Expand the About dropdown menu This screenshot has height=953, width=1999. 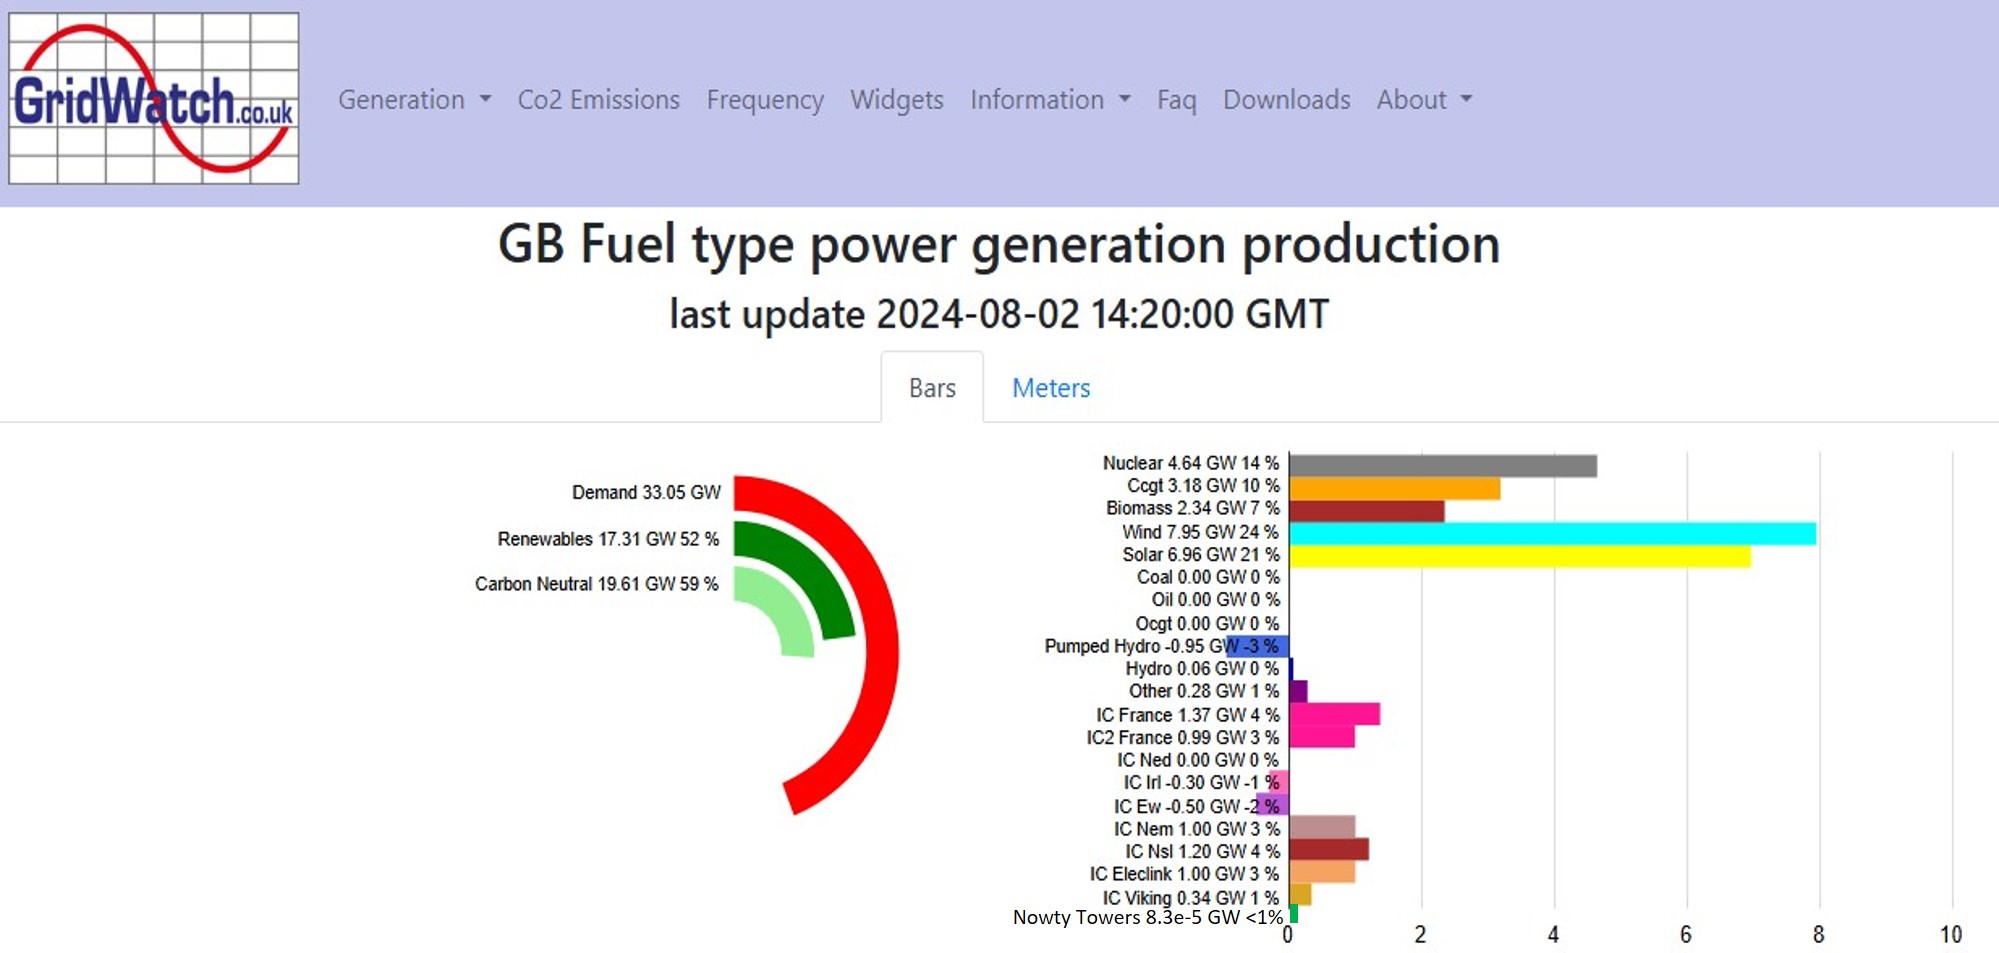(1424, 100)
